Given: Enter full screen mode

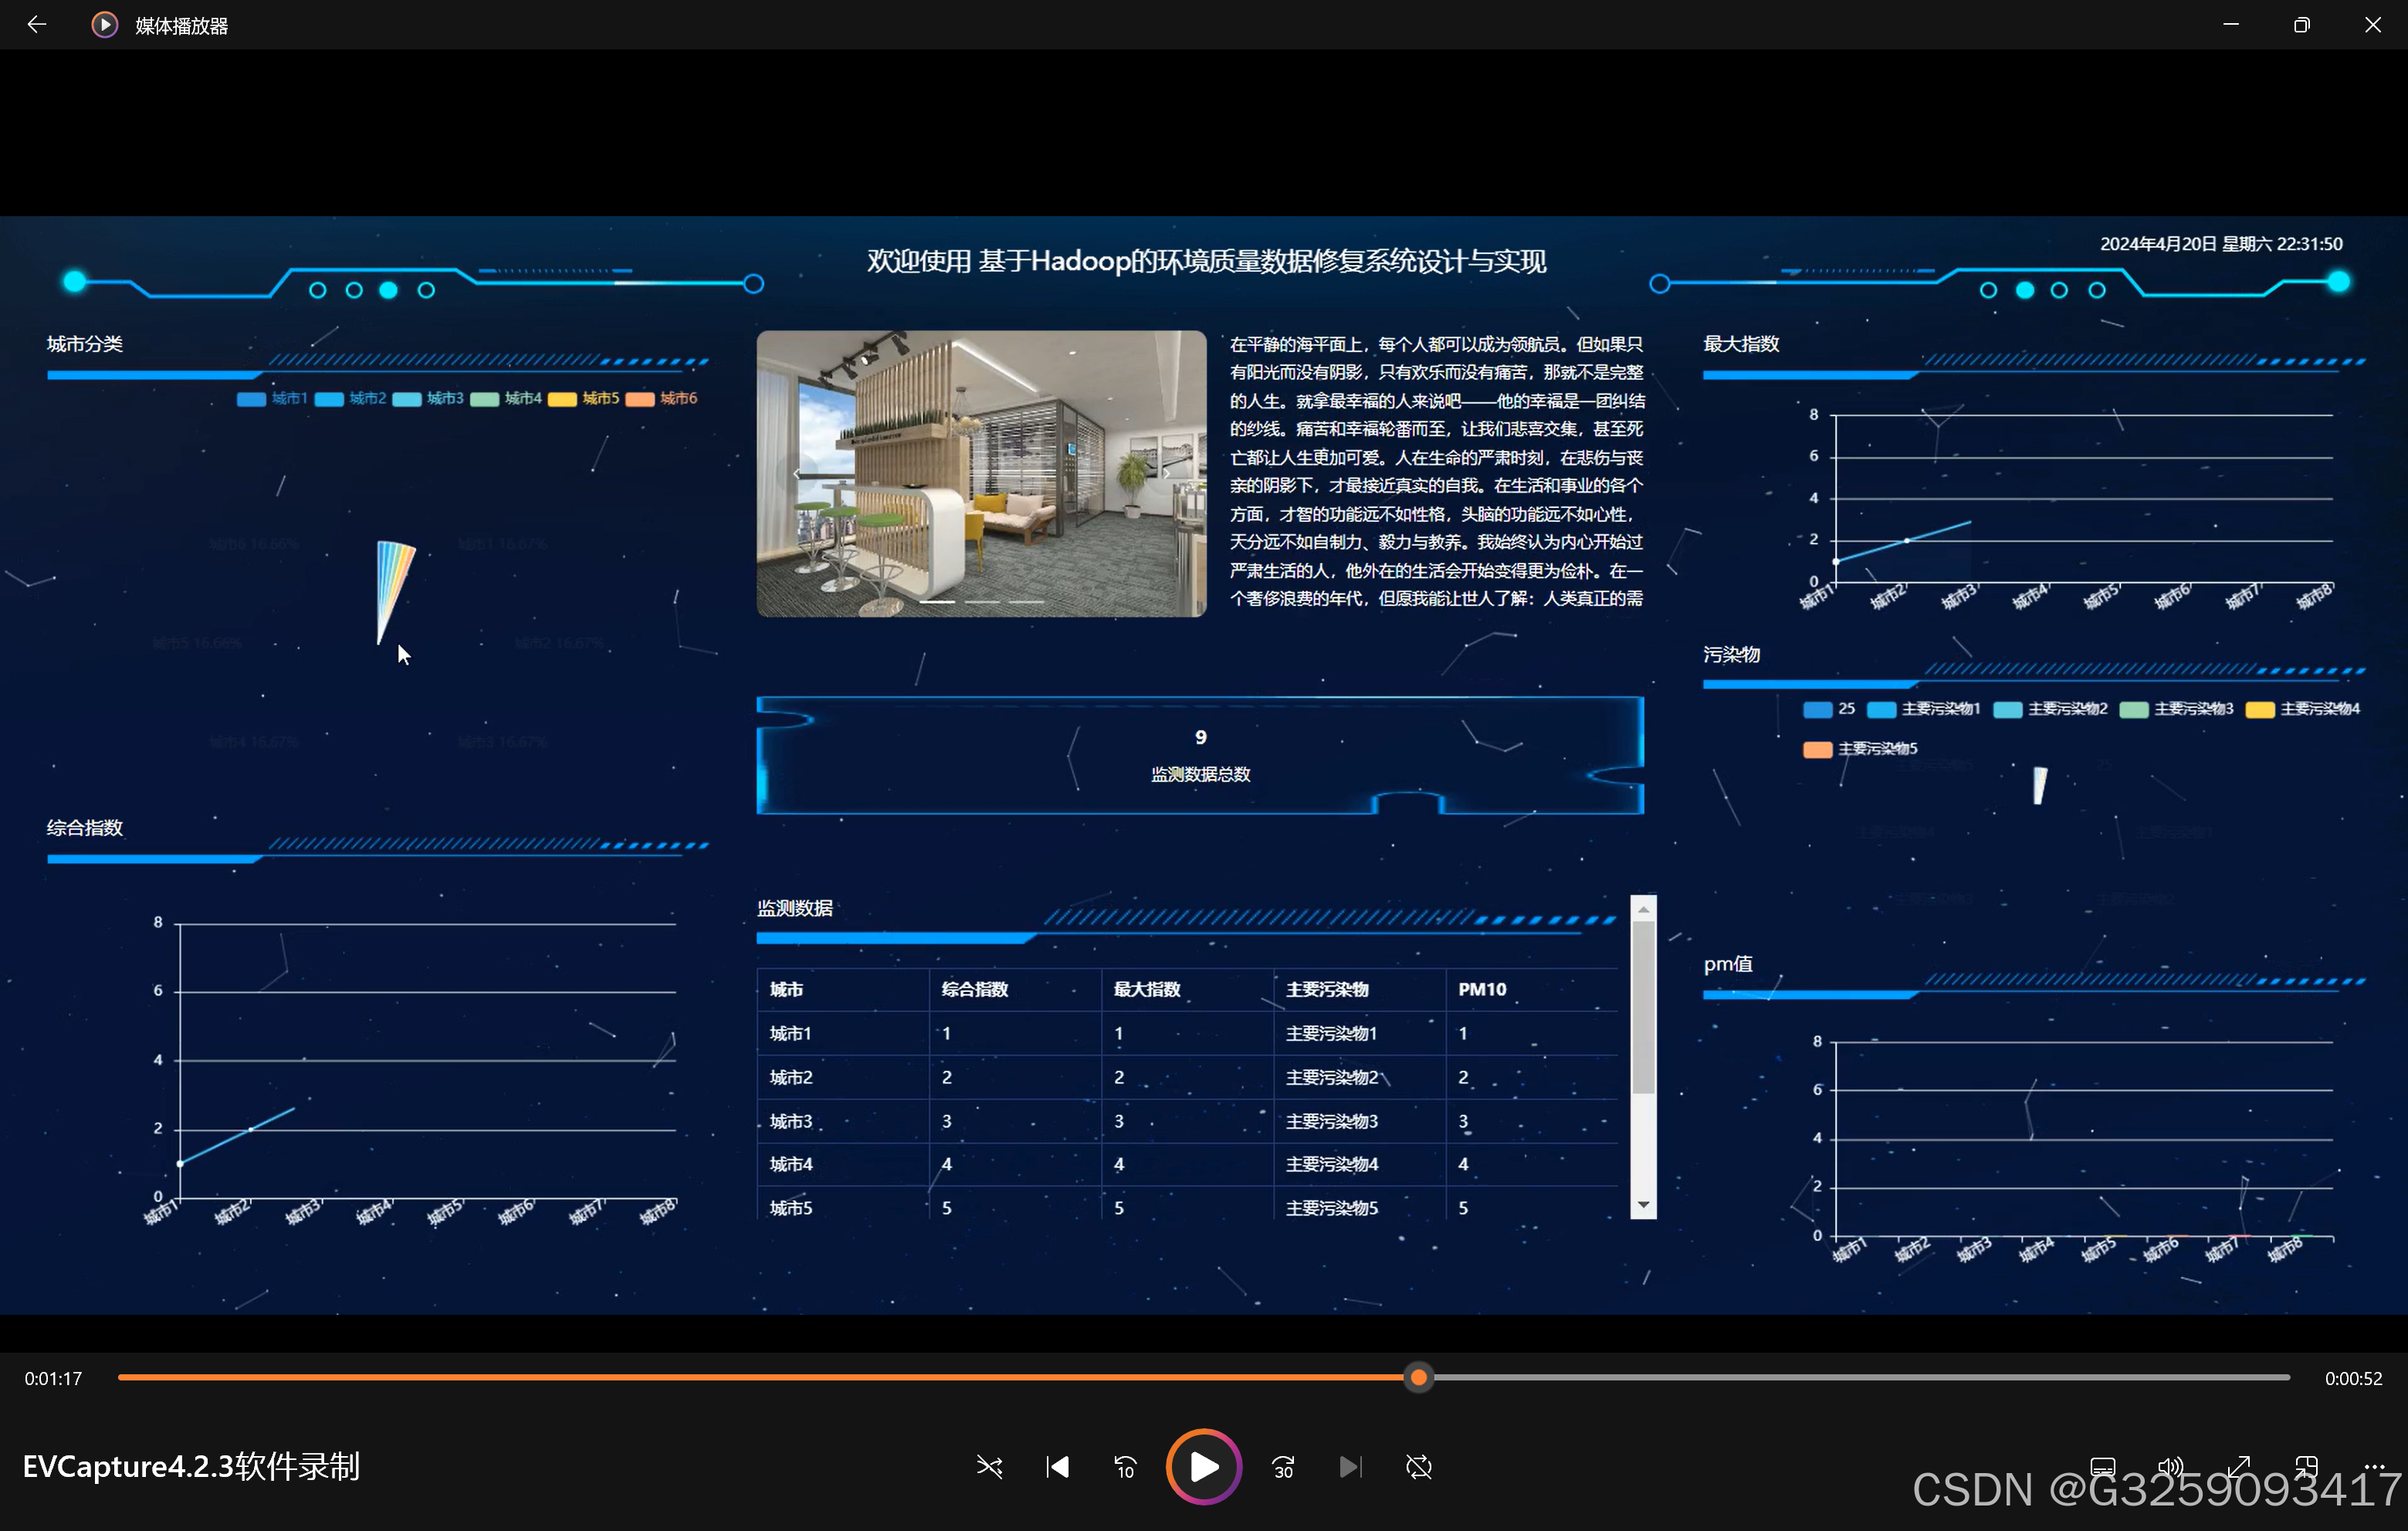Looking at the screenshot, I should point(2239,1467).
